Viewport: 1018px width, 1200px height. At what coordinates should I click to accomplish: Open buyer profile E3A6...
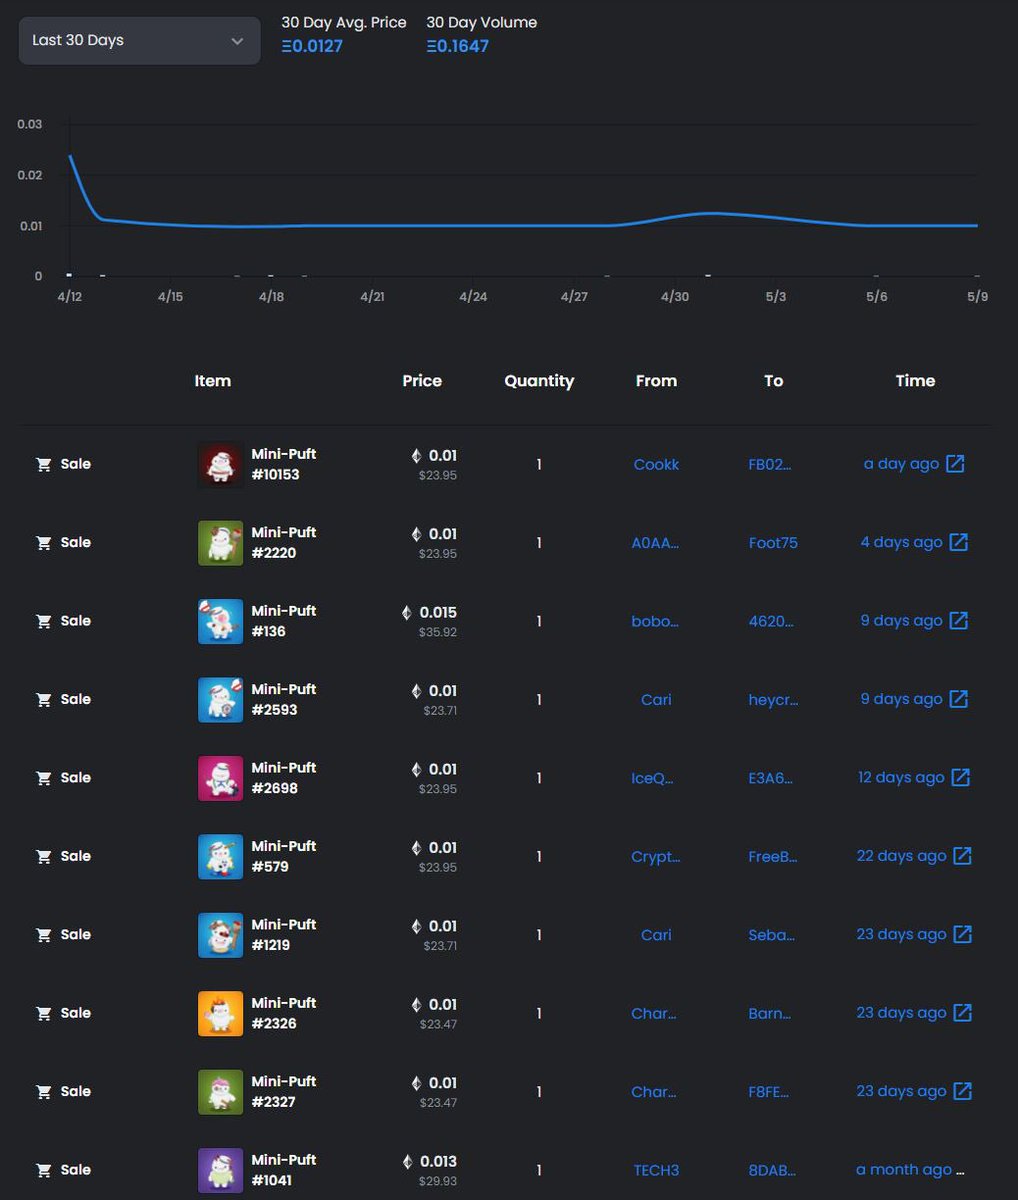[x=771, y=778]
